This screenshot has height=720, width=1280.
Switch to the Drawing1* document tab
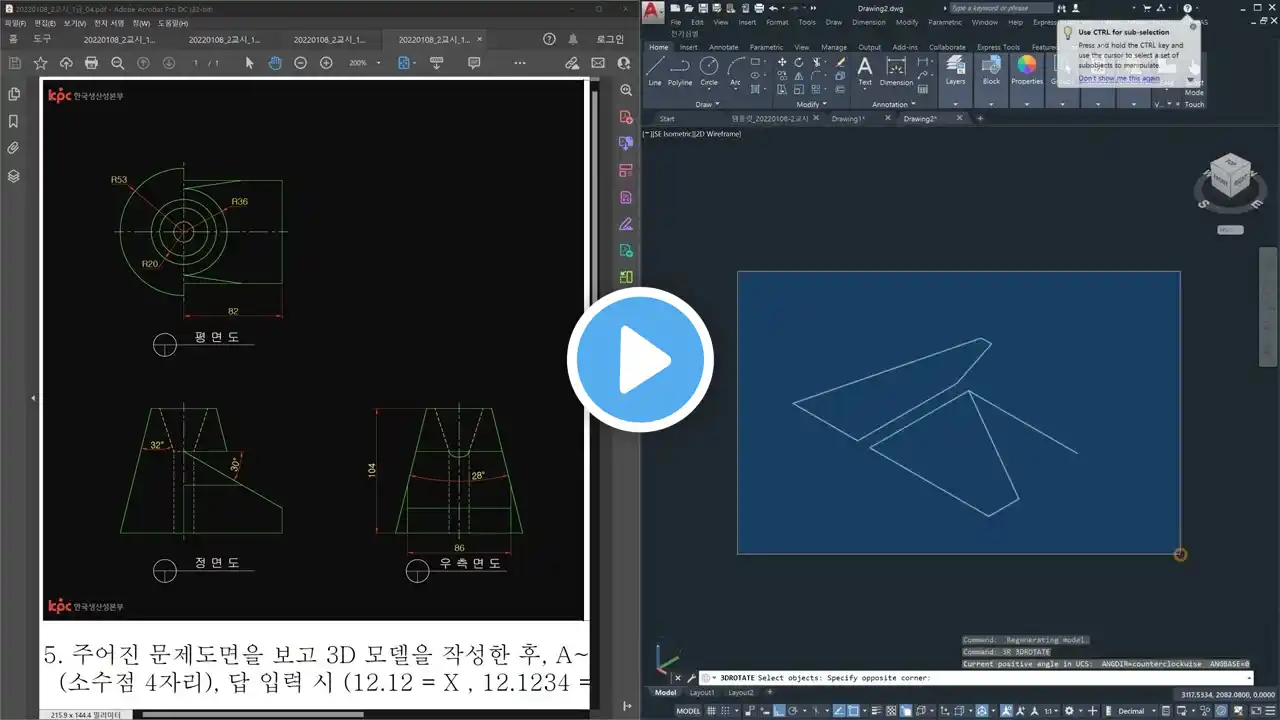click(847, 118)
